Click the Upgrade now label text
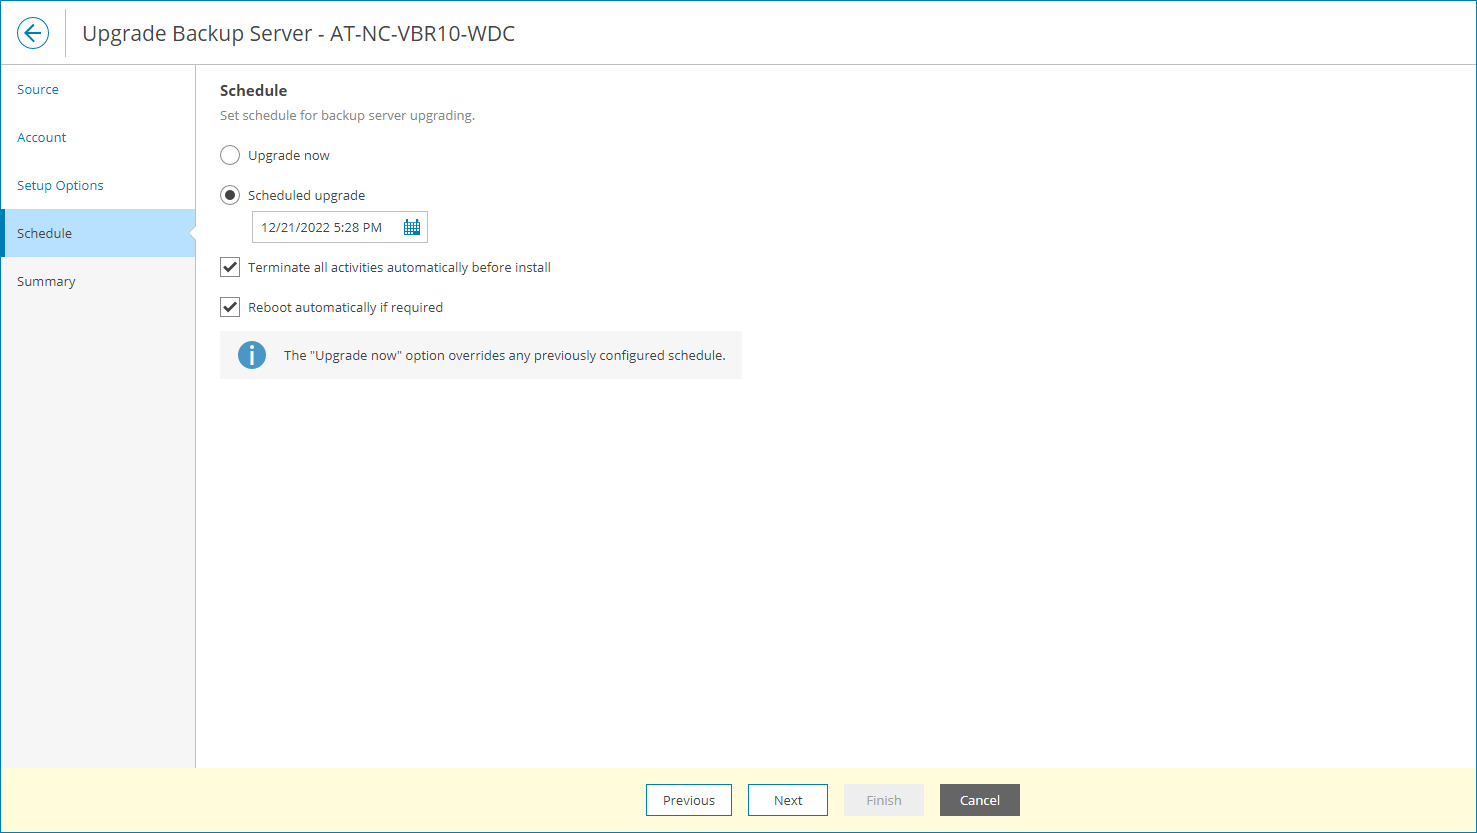This screenshot has height=833, width=1477. click(288, 155)
